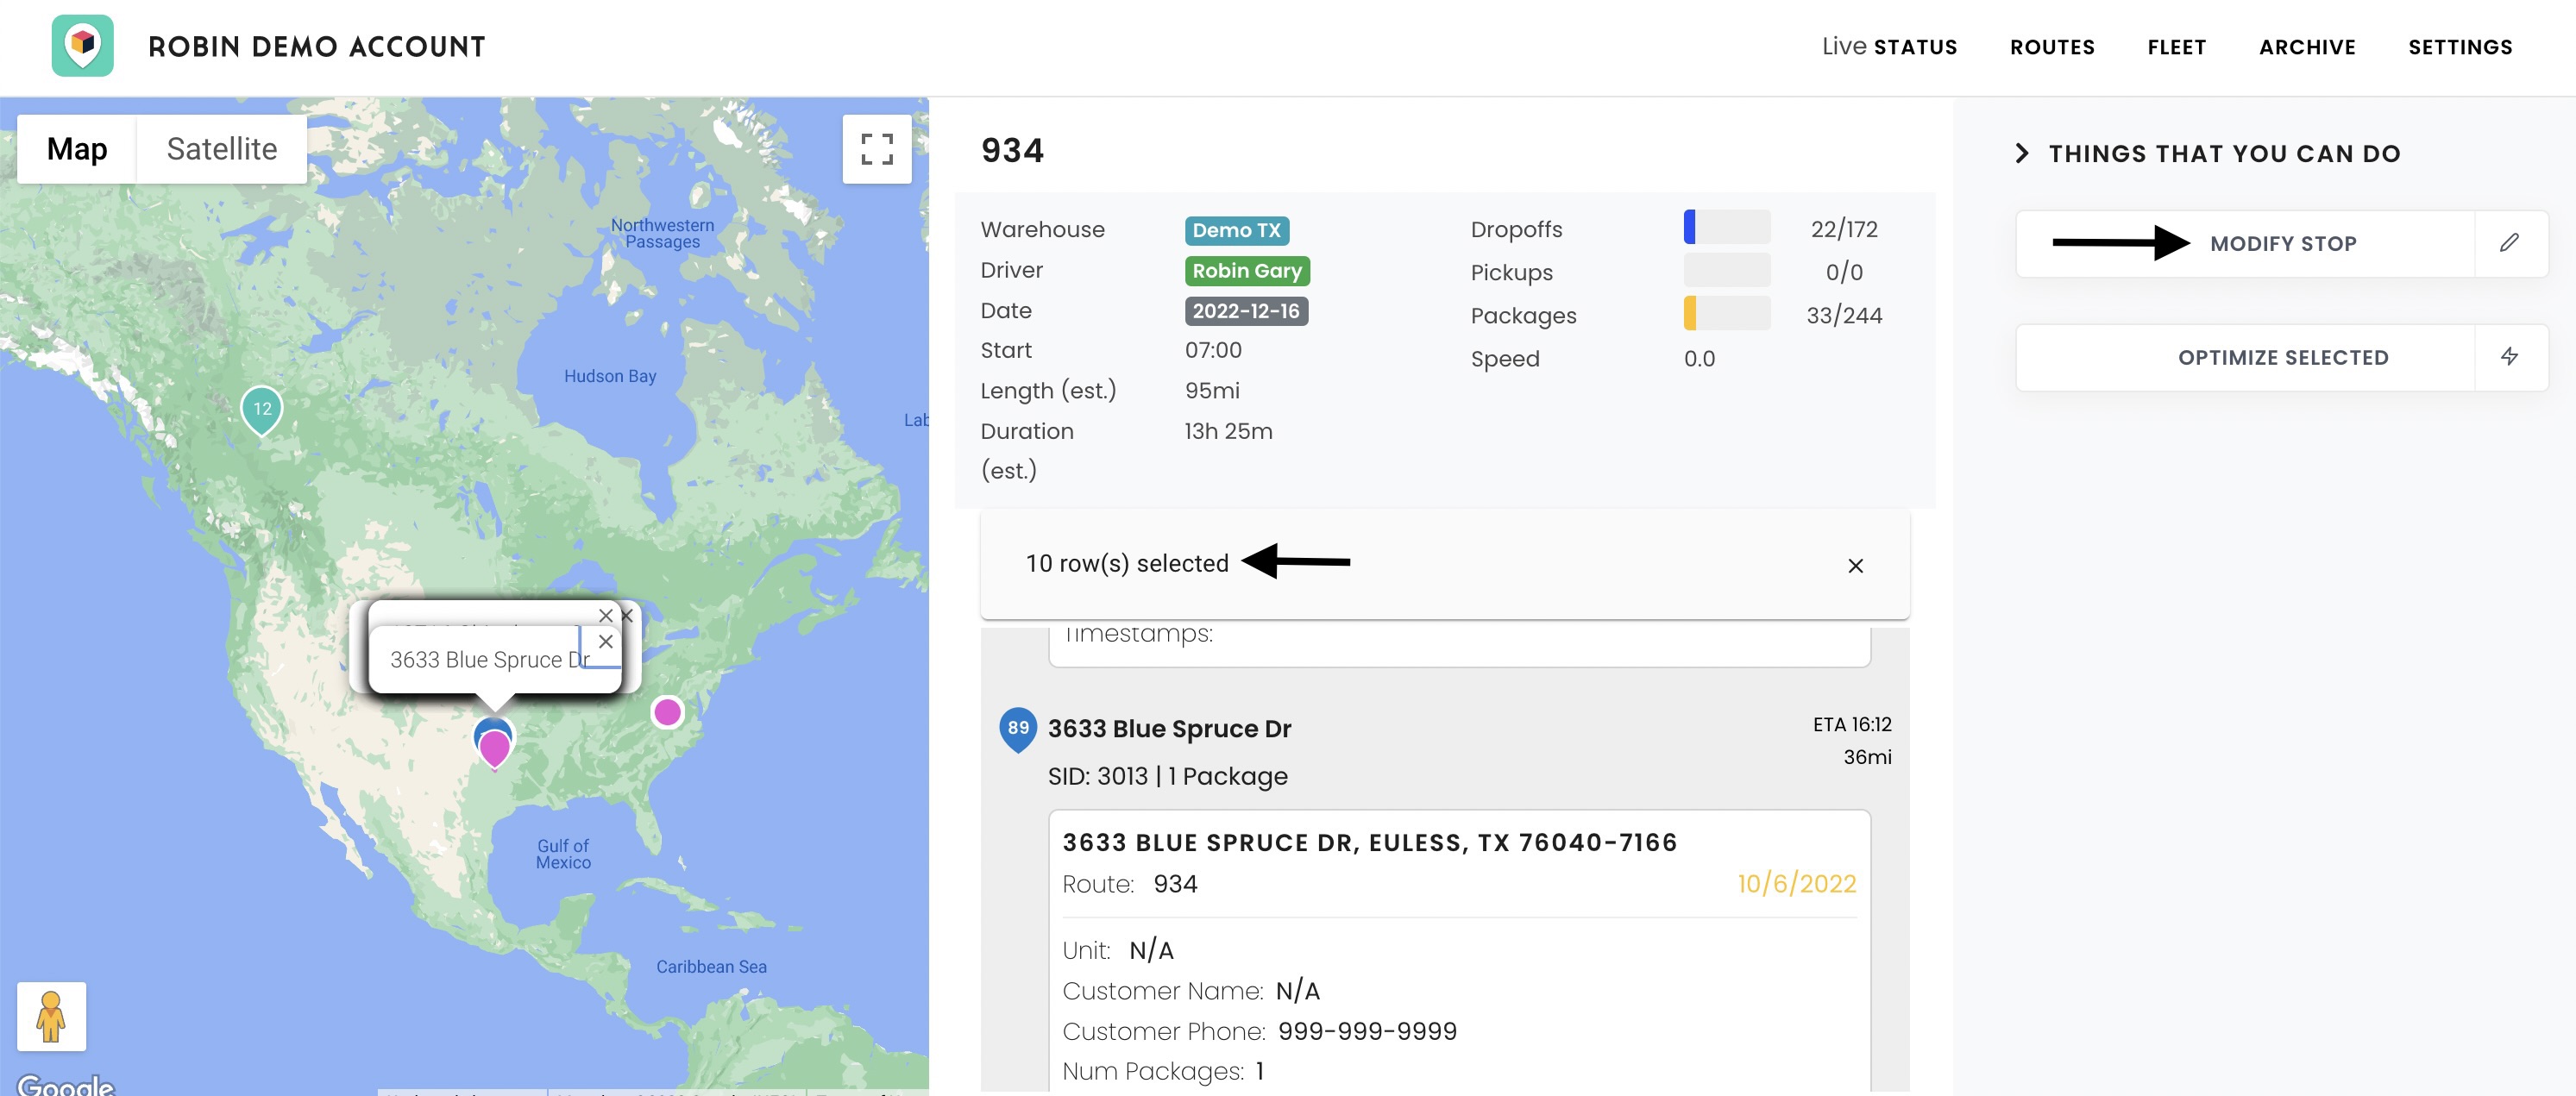
Task: Open Settings from top navigation
Action: coord(2460,47)
